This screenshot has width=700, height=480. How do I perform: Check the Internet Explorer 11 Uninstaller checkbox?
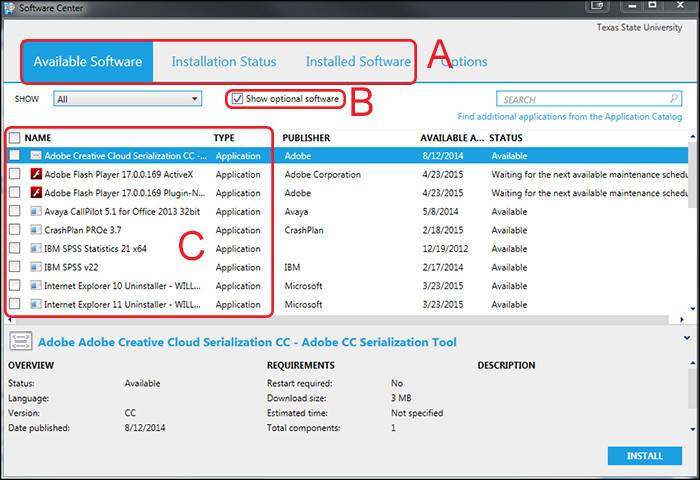14,304
